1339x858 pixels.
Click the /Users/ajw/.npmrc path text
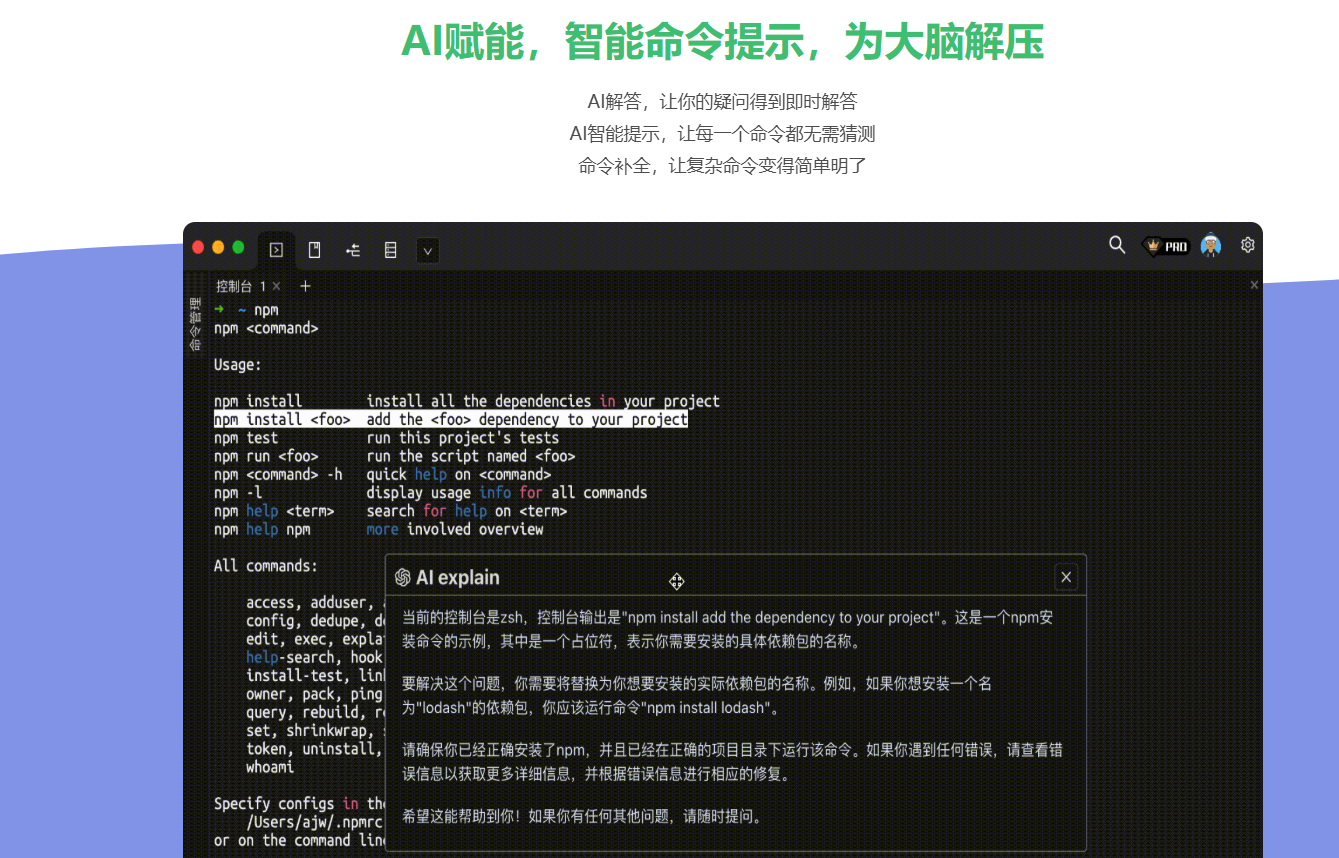click(314, 822)
